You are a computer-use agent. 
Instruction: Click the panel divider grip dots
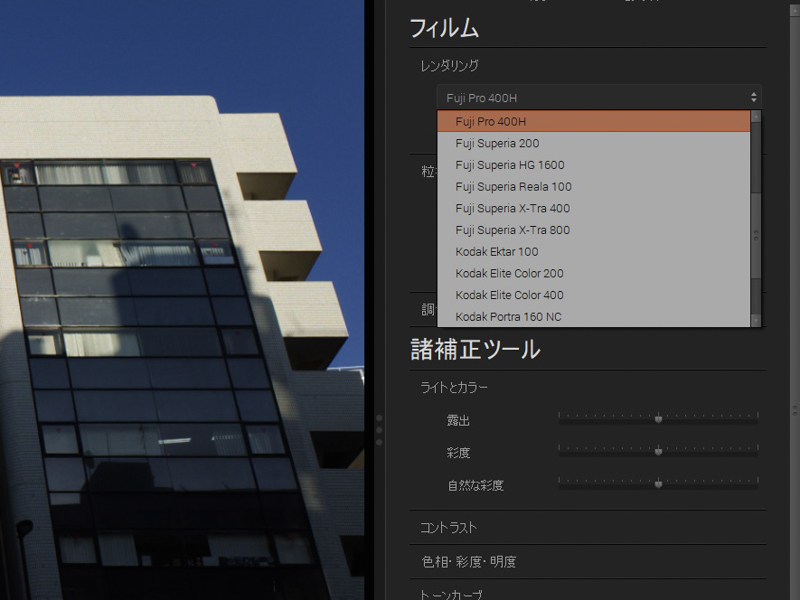click(379, 430)
